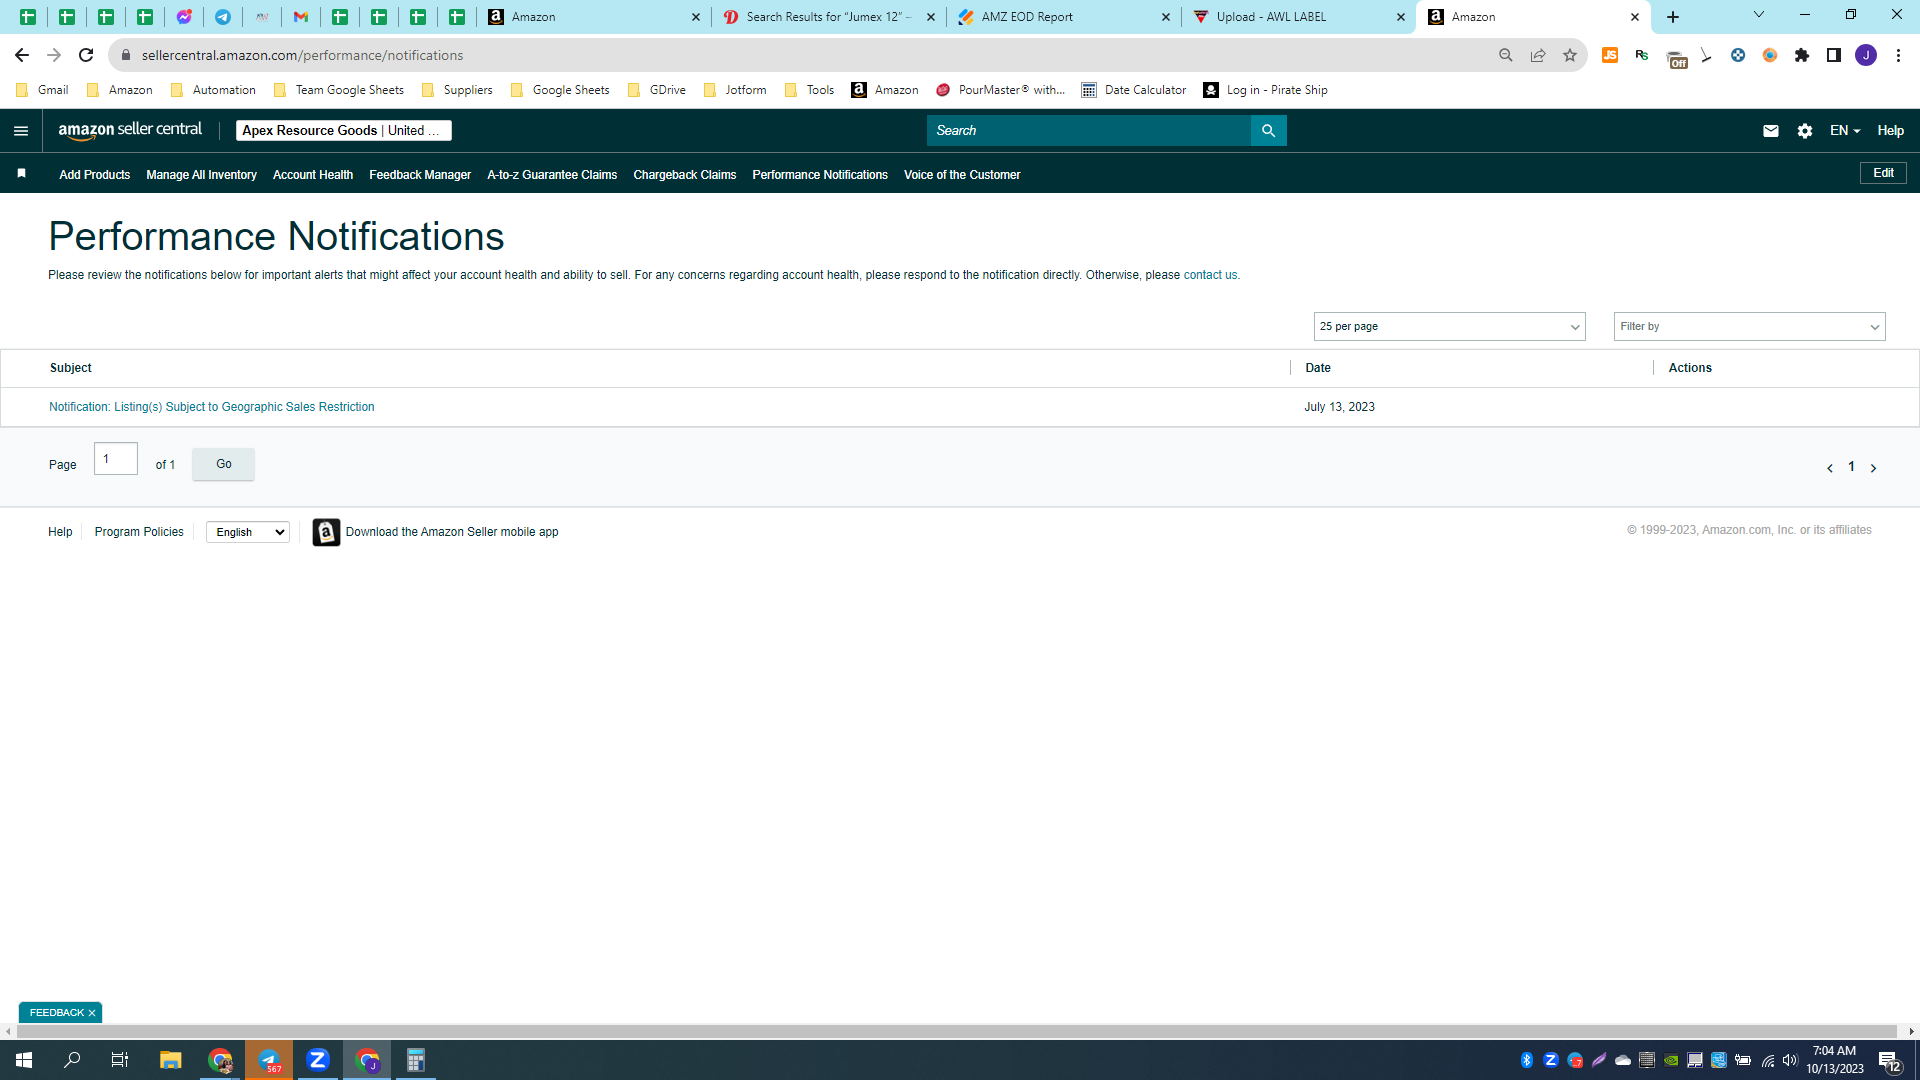Click the bookmark flag icon in navbar
1920x1080 pixels.
21,174
